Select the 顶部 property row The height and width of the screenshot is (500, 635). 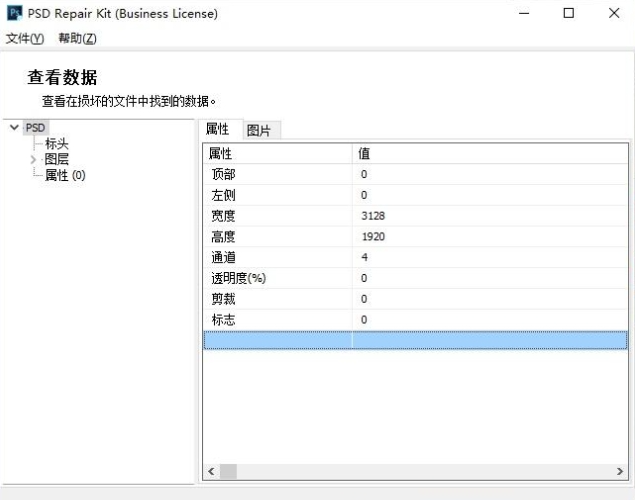click(x=416, y=174)
